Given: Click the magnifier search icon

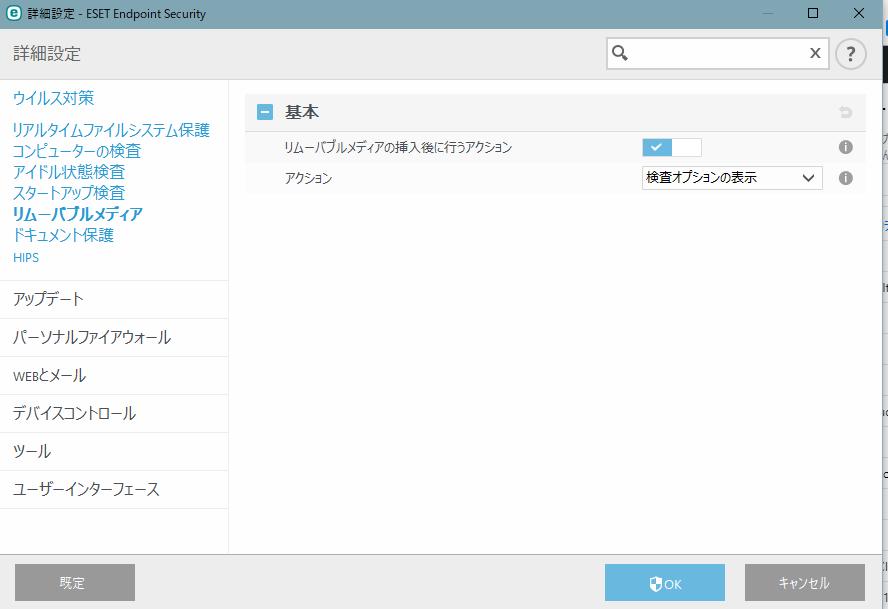Looking at the screenshot, I should [x=620, y=53].
